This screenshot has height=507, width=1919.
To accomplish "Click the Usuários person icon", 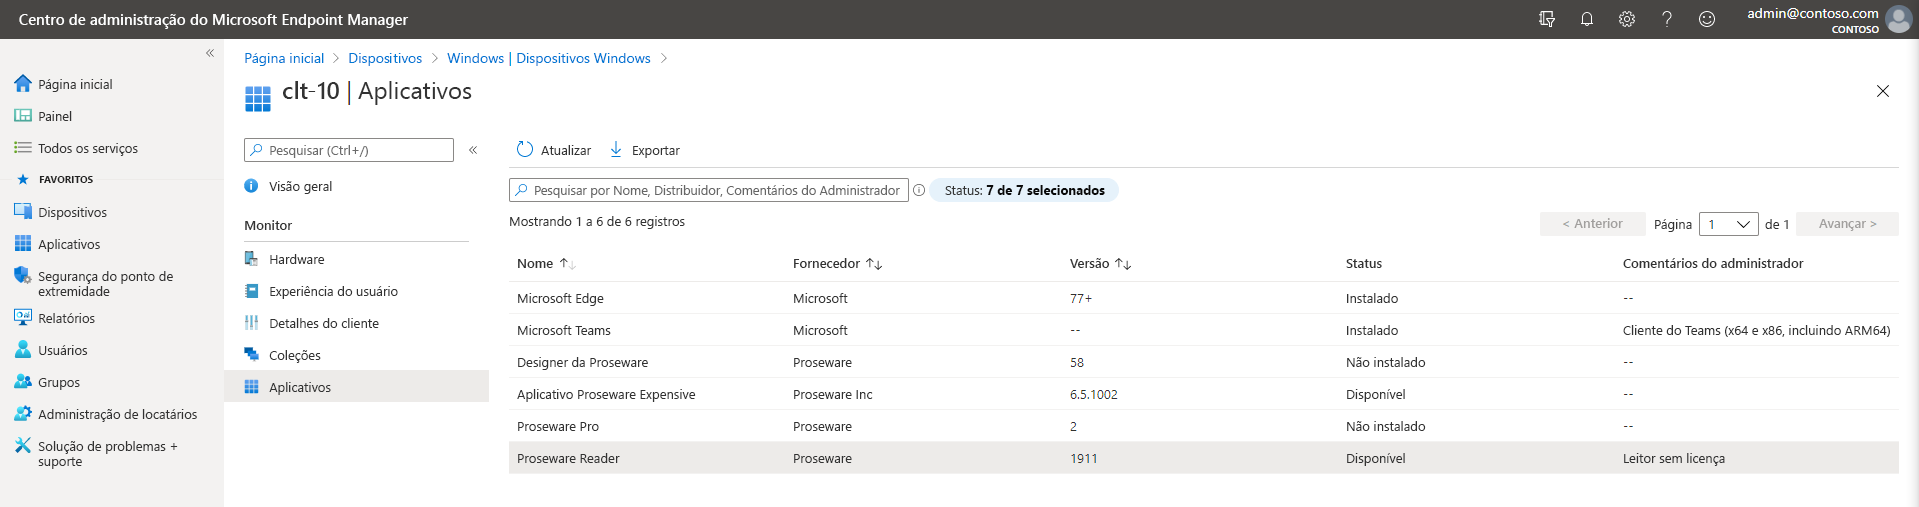I will click(23, 350).
